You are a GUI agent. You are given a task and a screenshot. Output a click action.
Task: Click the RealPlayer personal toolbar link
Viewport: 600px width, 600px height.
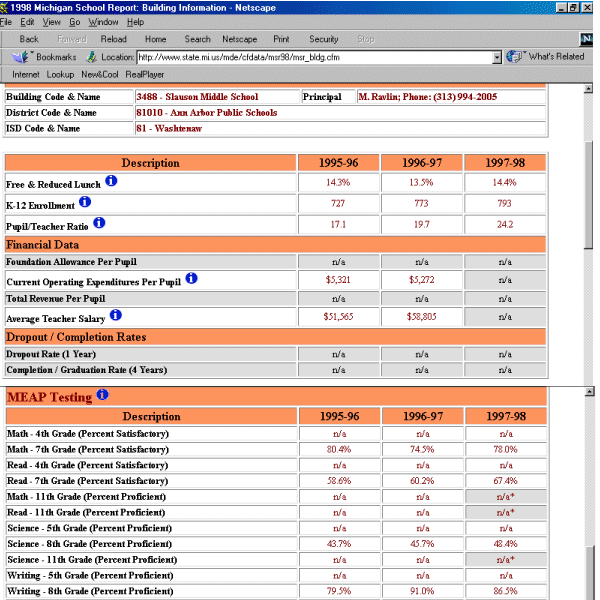[145, 74]
